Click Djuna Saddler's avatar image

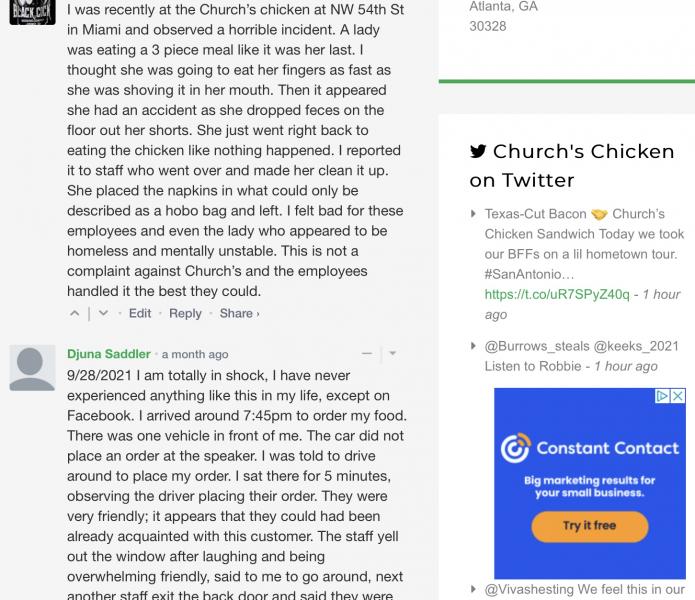(32, 368)
